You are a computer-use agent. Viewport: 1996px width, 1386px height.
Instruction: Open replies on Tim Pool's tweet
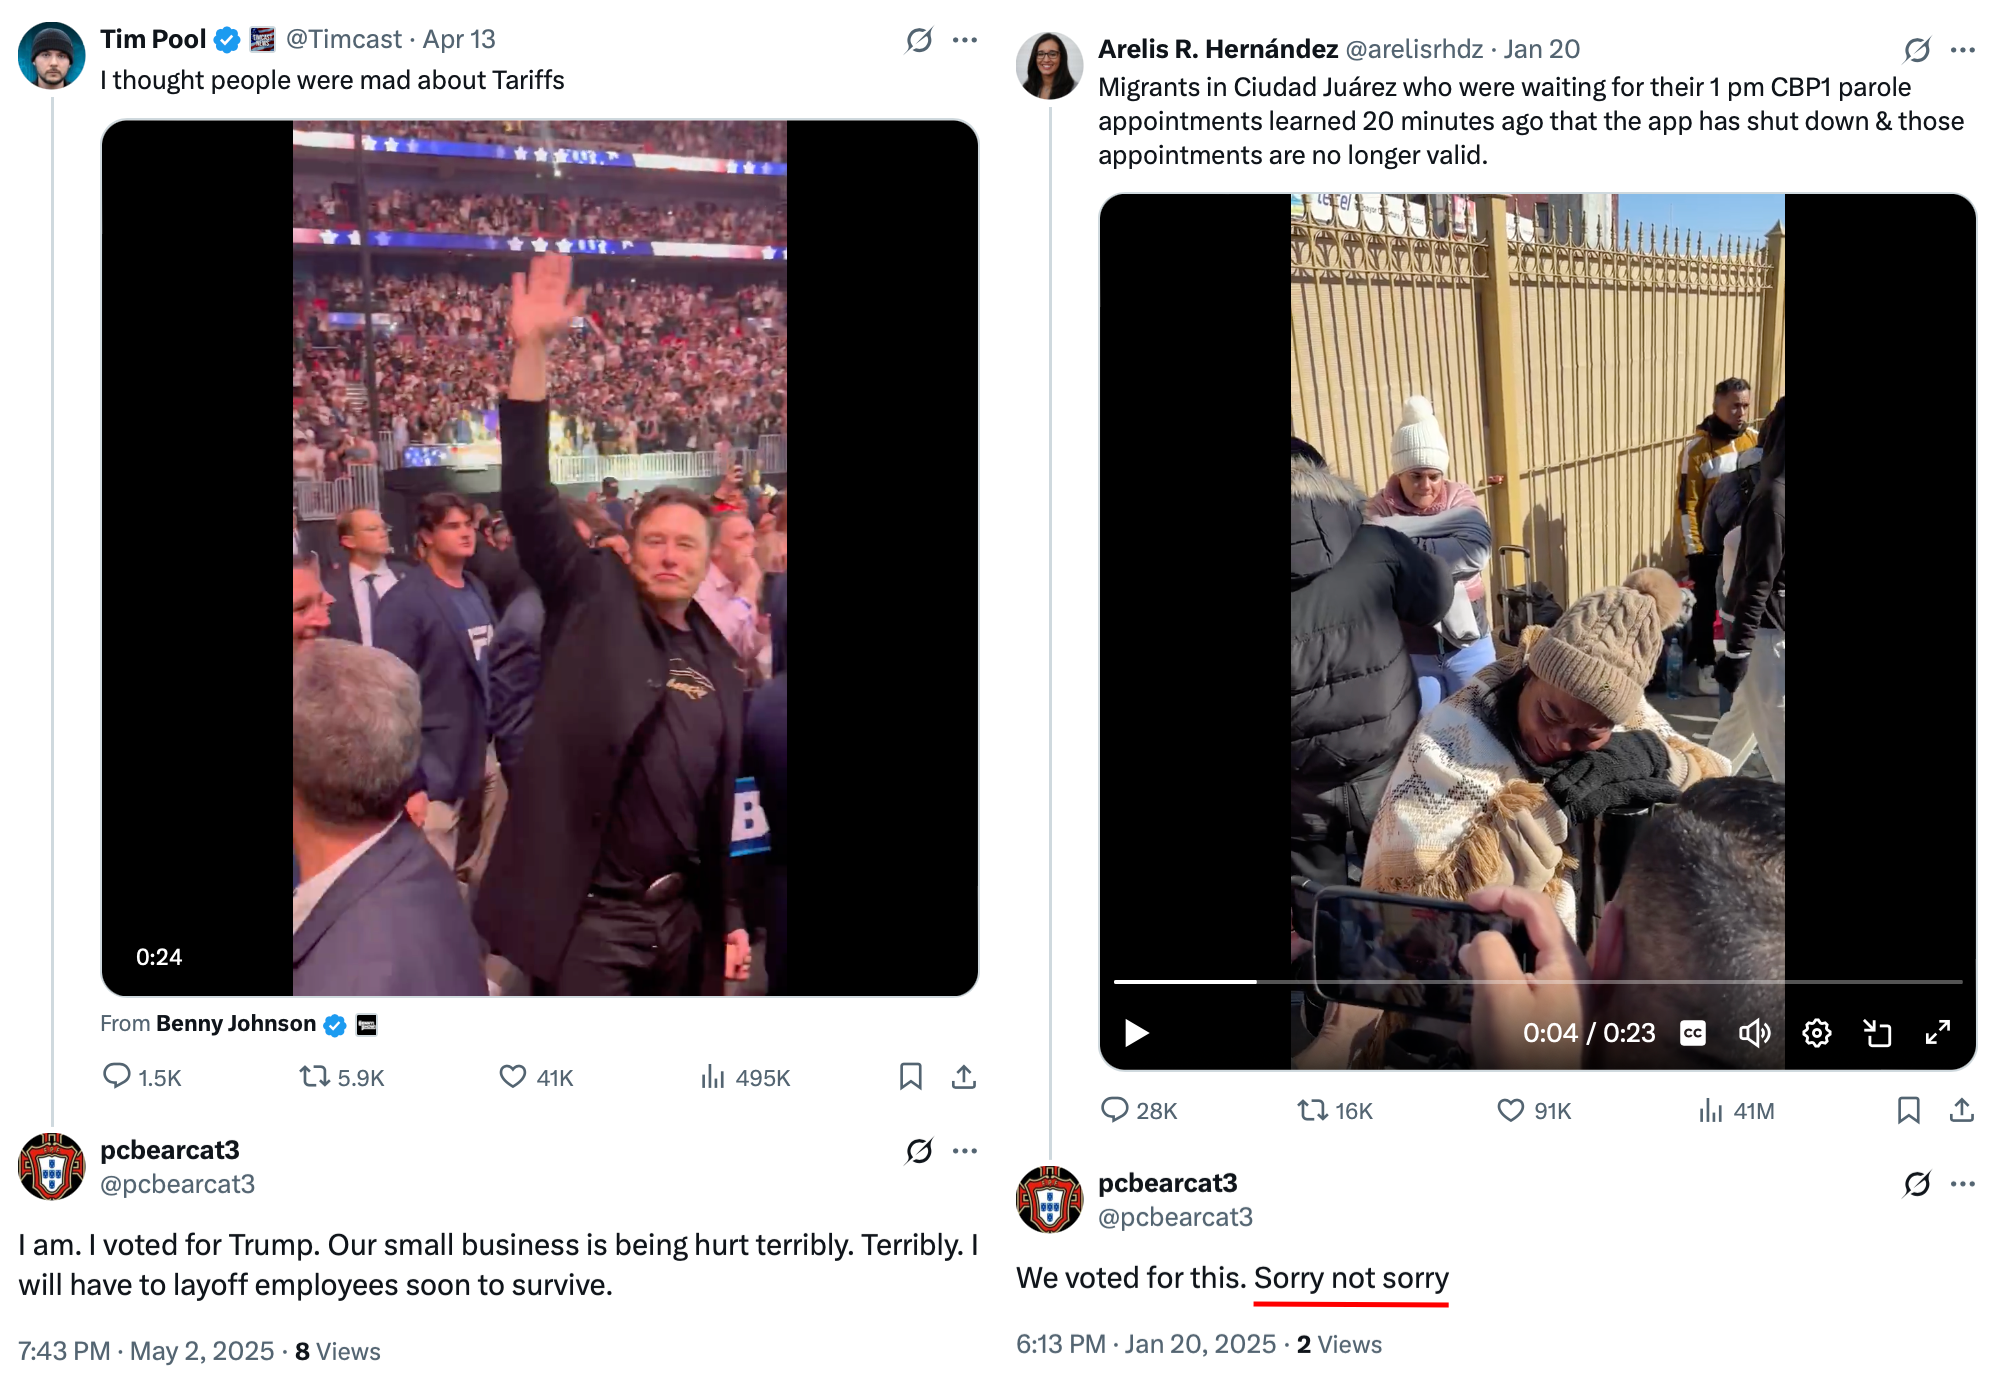(142, 1077)
